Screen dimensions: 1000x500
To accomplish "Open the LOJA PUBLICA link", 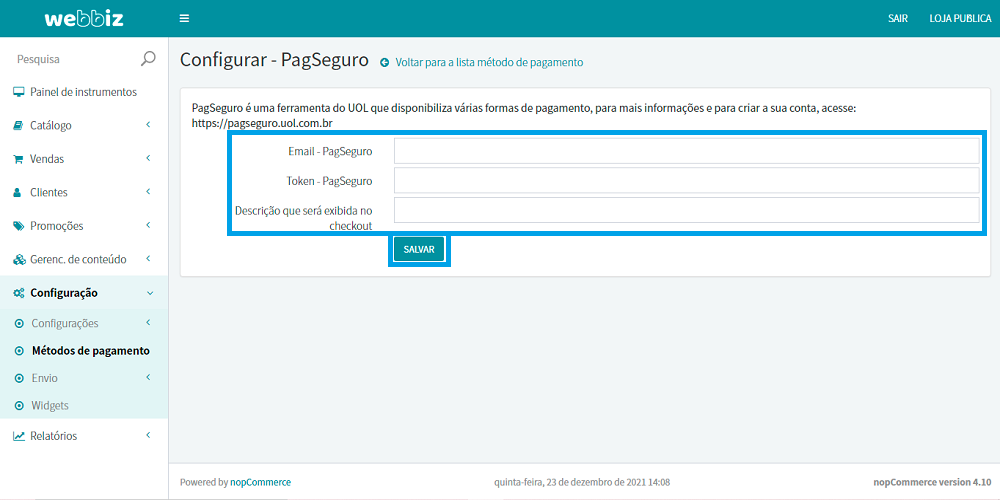I will [960, 18].
